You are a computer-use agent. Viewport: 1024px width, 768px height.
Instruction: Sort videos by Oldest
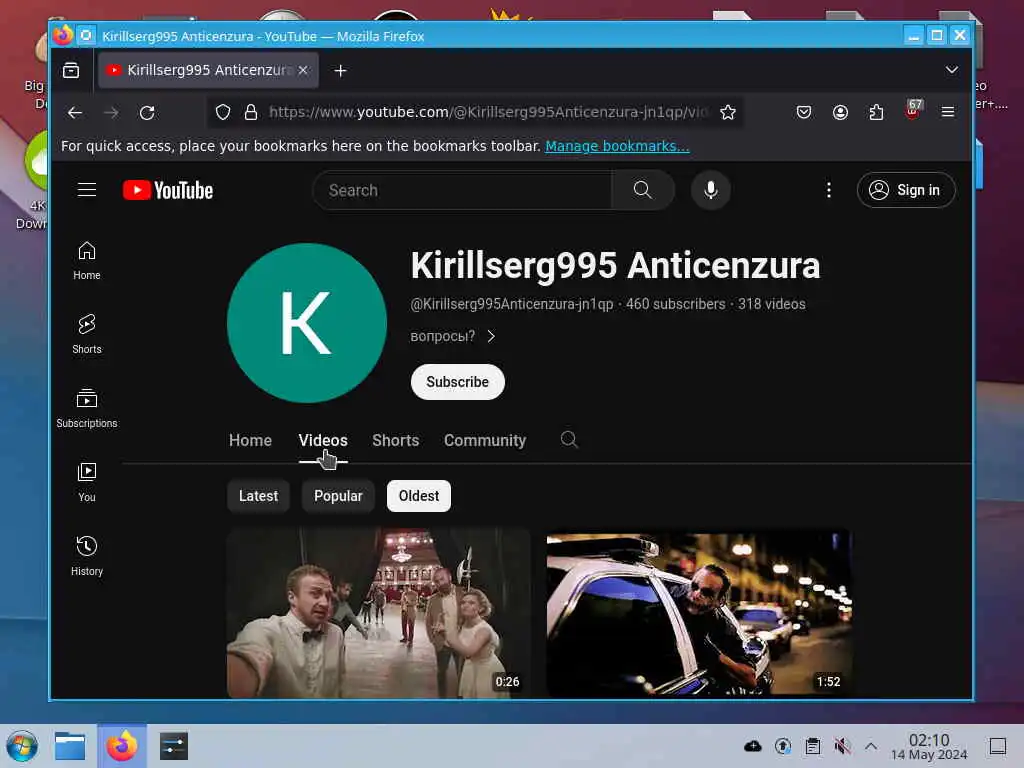419,496
